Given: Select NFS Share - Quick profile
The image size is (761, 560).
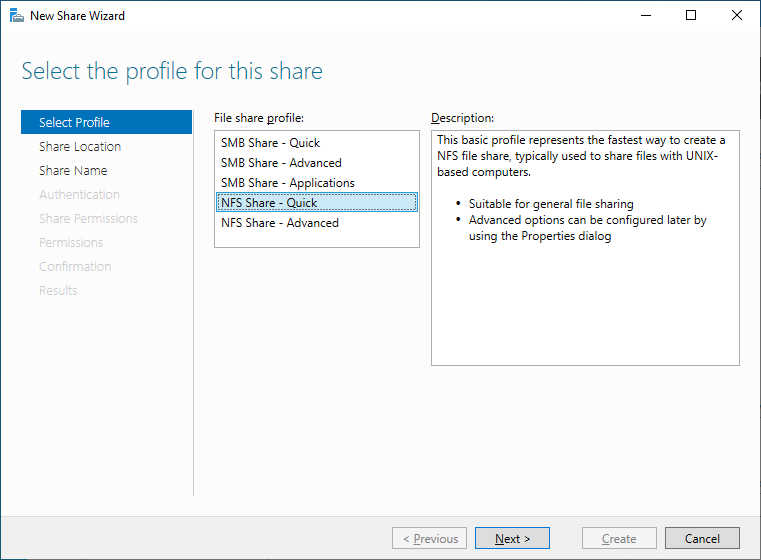Looking at the screenshot, I should tap(316, 202).
